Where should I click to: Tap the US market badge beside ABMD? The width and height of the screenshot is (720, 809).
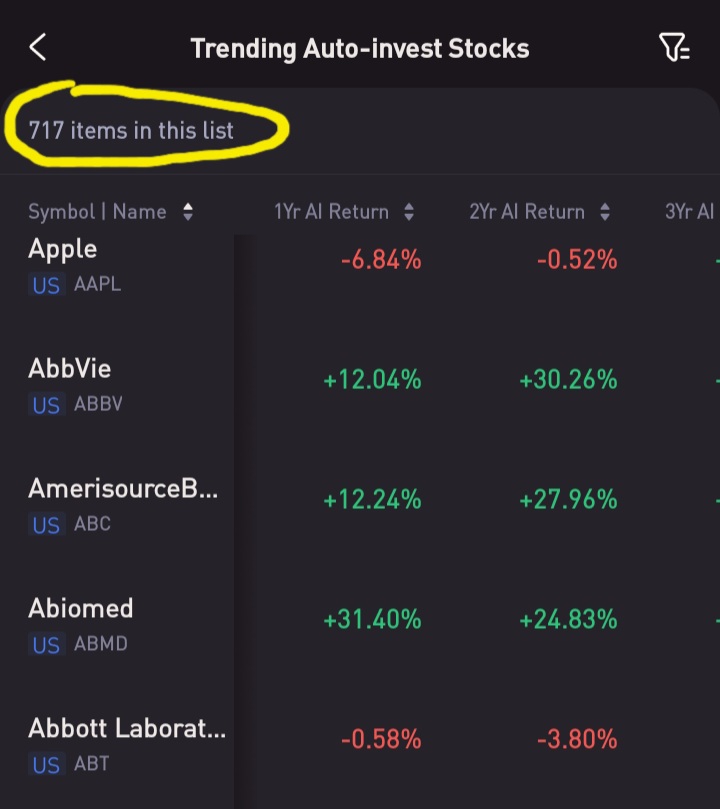[x=46, y=645]
